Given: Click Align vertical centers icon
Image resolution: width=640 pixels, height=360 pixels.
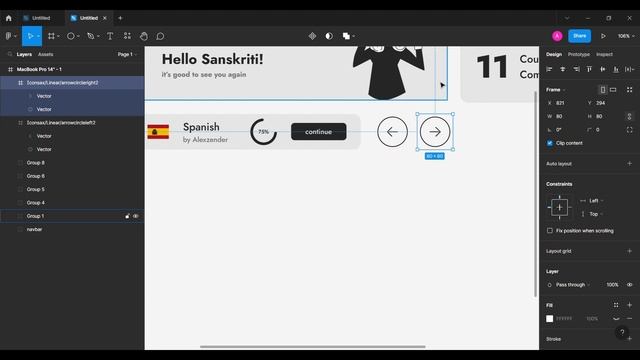Looking at the screenshot, I should [x=602, y=69].
